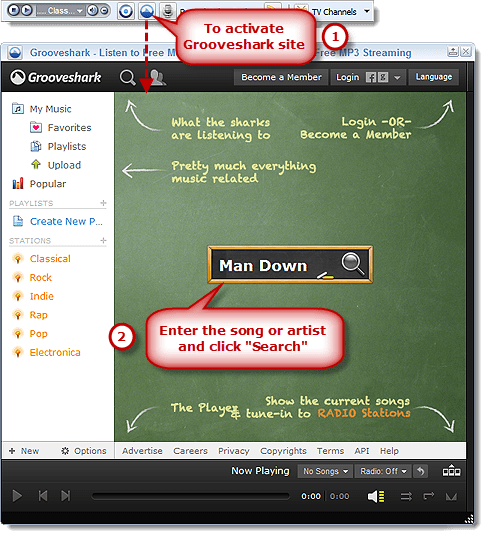Click the Become a Member button
This screenshot has width=500, height=555.
pos(281,77)
